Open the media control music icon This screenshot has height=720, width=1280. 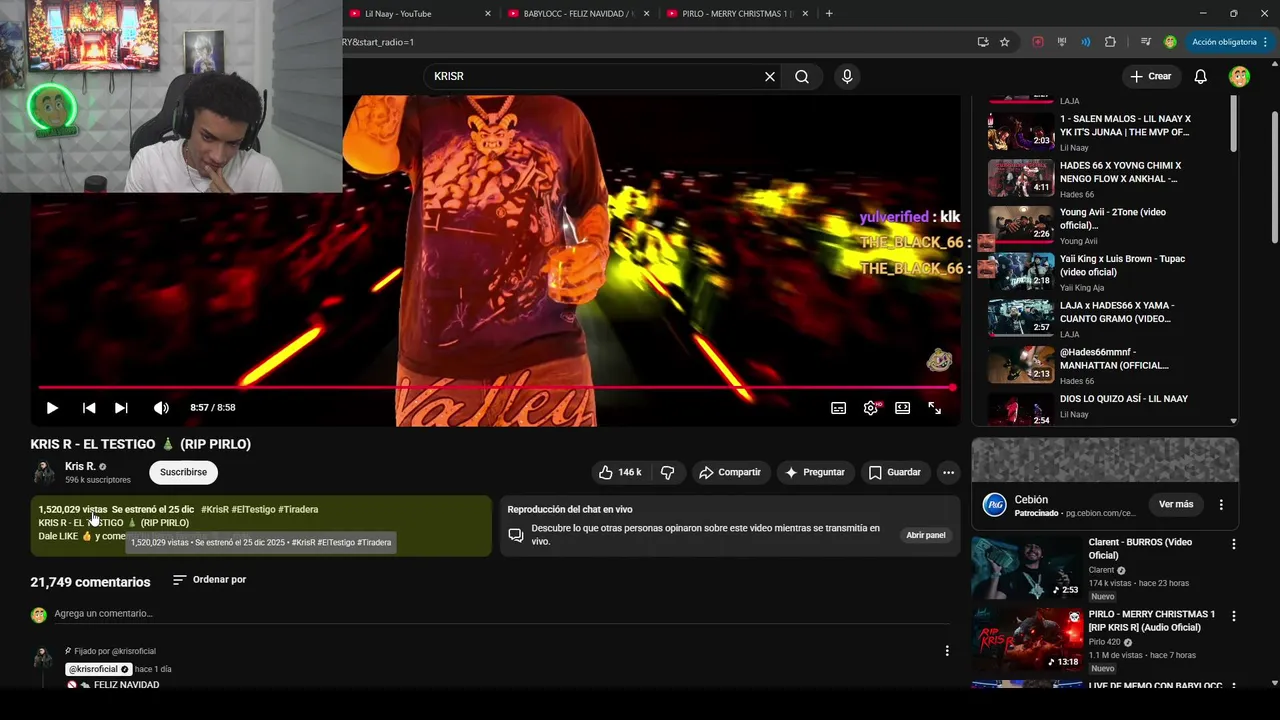(x=1146, y=42)
